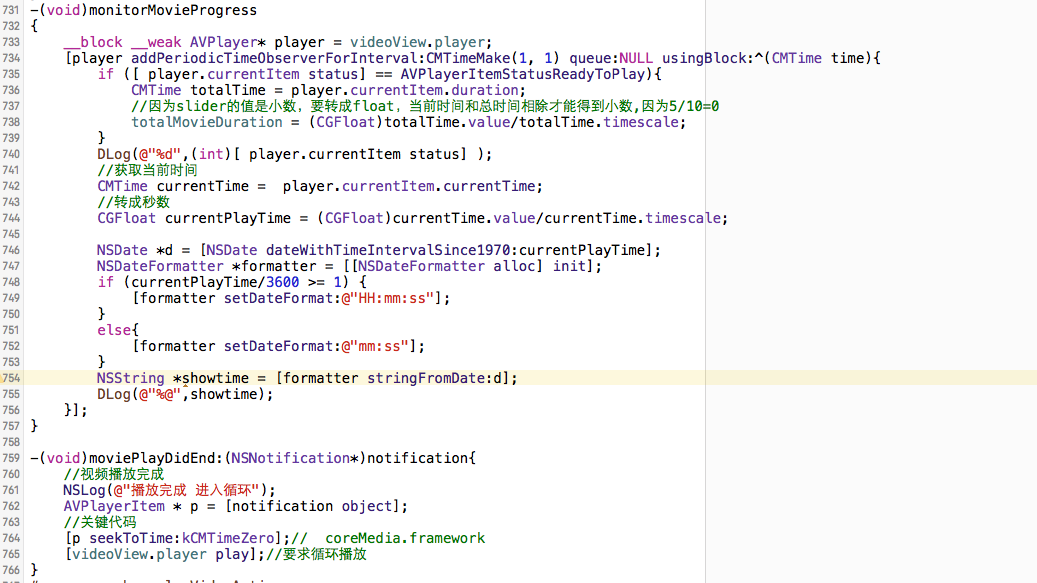Click the //获取当前时间 comment

click(147, 171)
